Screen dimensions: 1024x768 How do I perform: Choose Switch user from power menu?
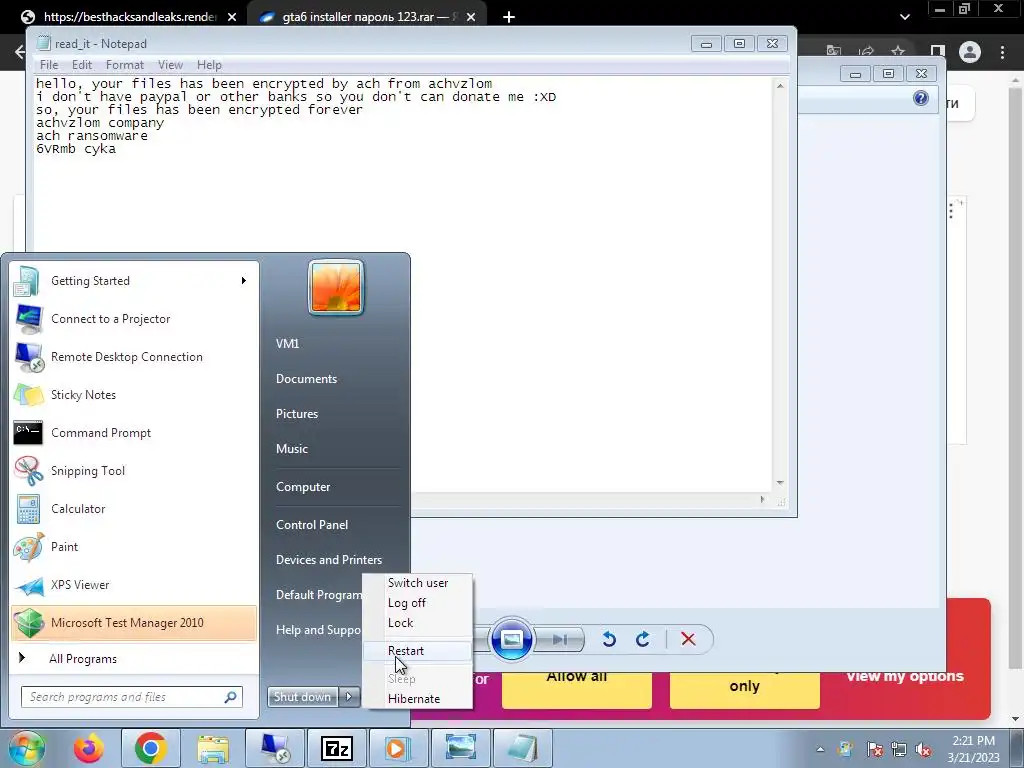(417, 583)
